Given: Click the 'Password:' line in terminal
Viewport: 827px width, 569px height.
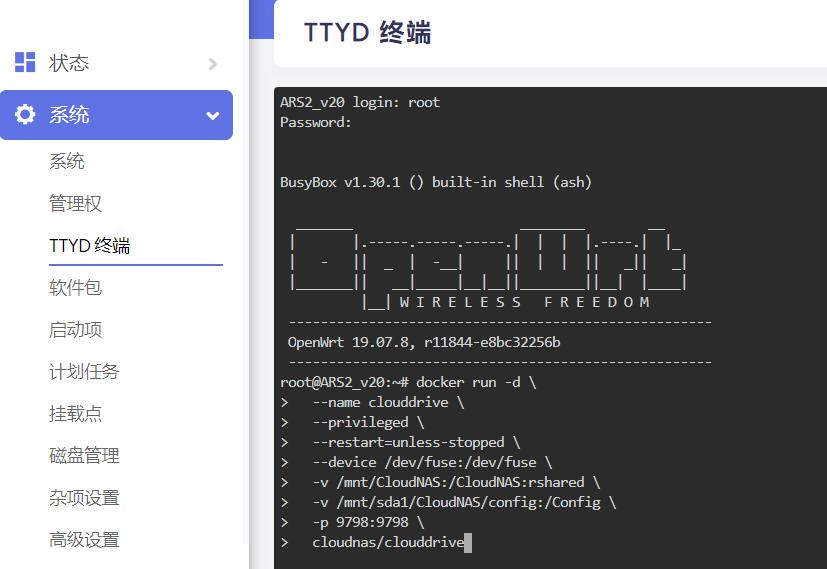Looking at the screenshot, I should coord(315,122).
